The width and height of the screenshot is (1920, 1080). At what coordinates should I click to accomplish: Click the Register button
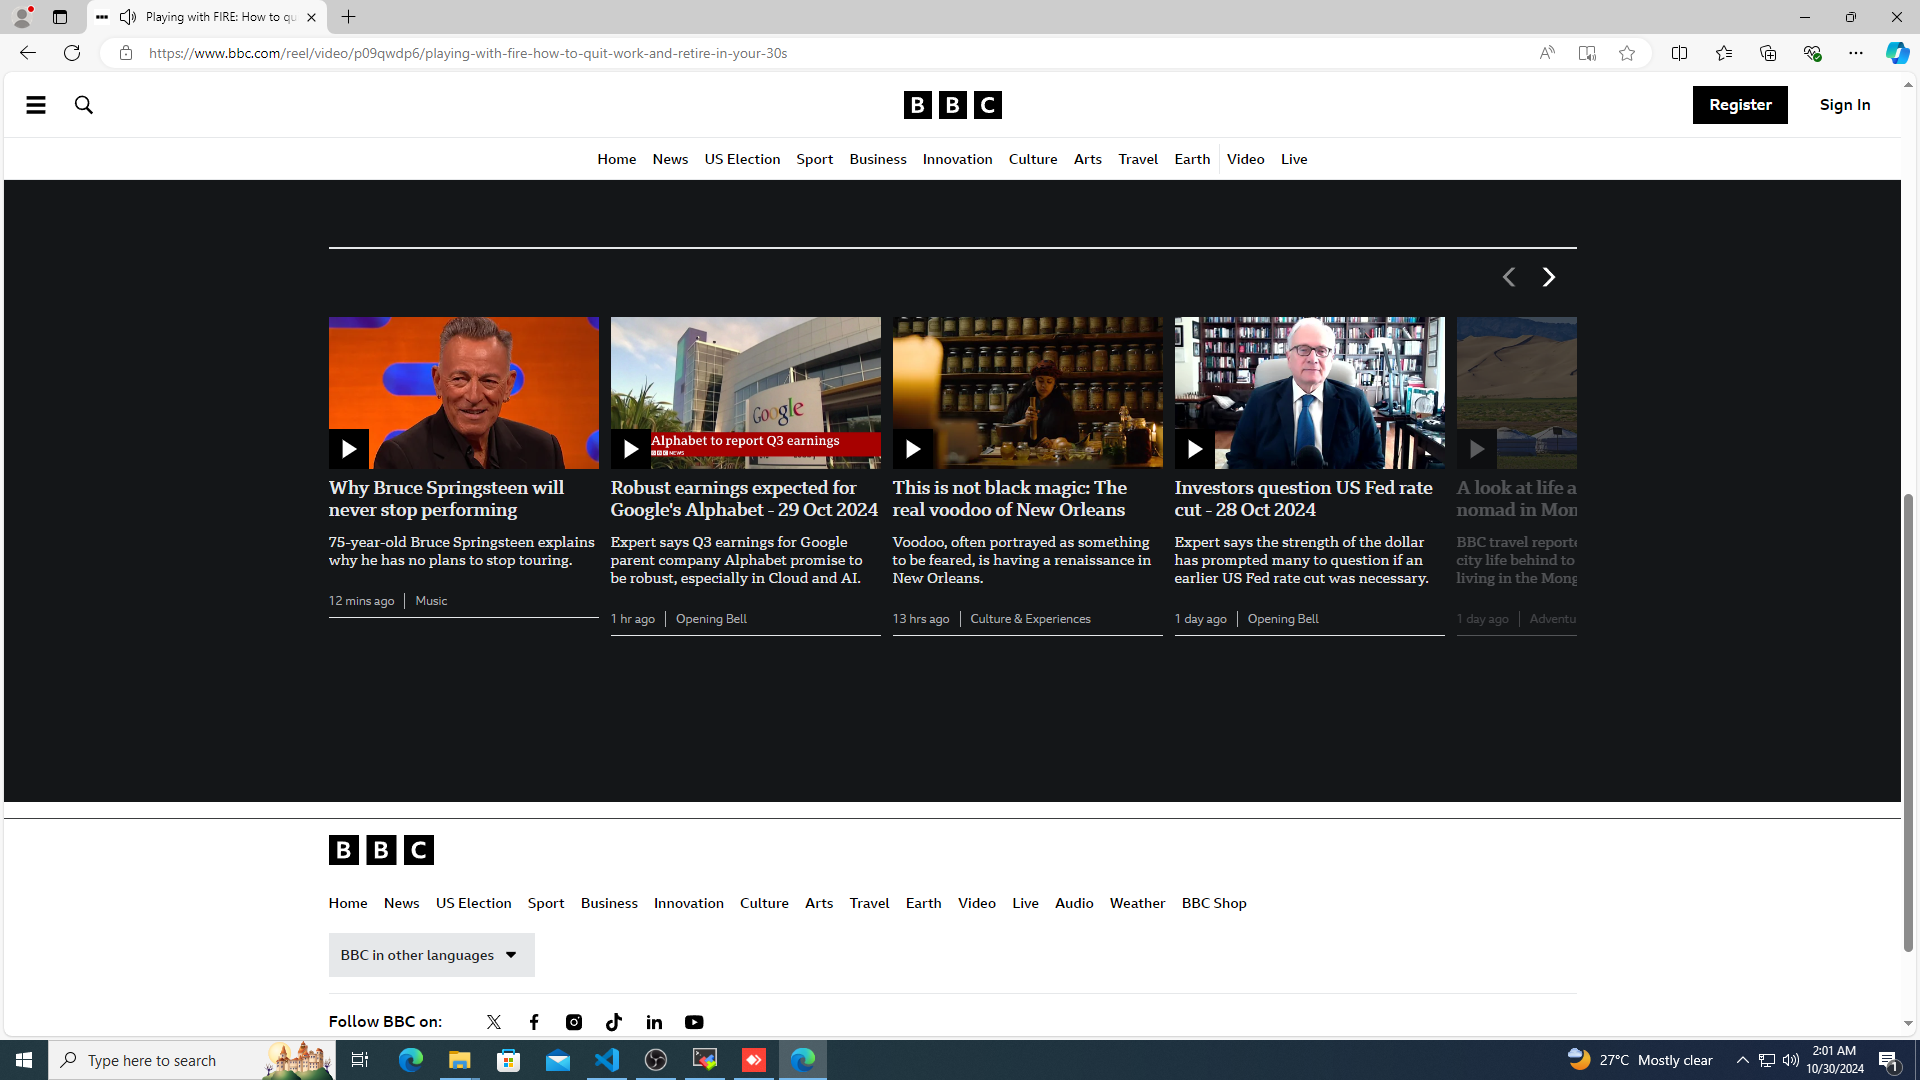1740,105
